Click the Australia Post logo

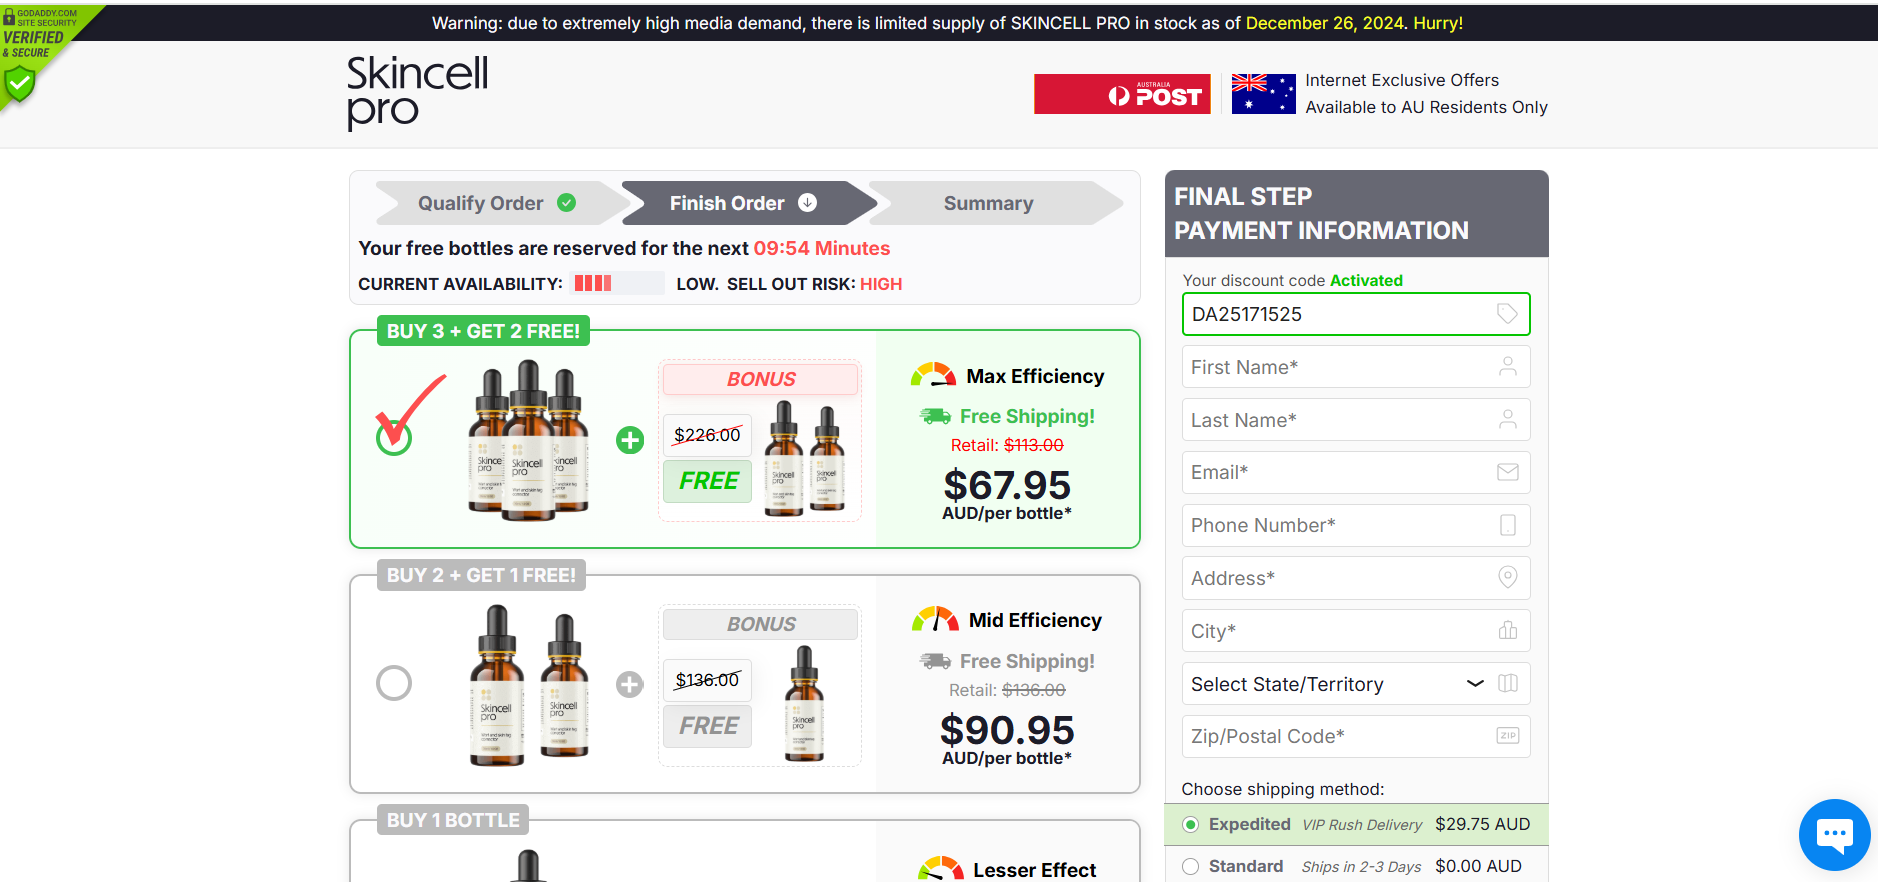point(1122,94)
